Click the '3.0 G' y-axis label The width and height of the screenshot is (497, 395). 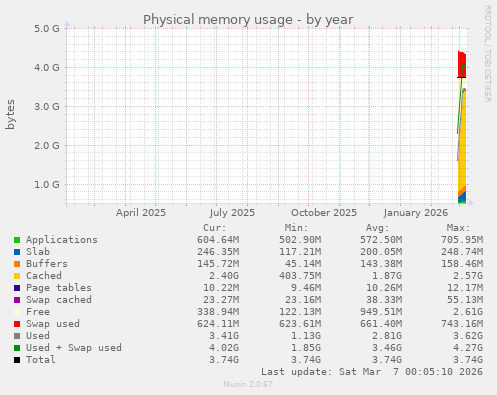(x=47, y=106)
